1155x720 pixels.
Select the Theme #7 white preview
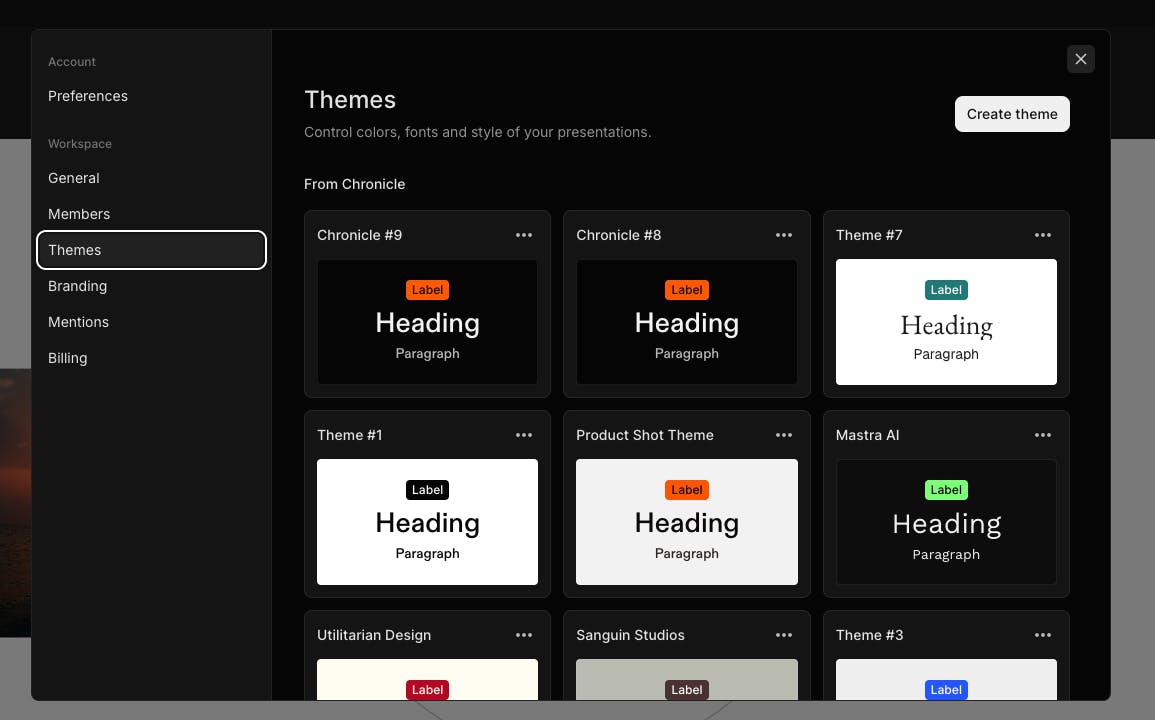[946, 322]
